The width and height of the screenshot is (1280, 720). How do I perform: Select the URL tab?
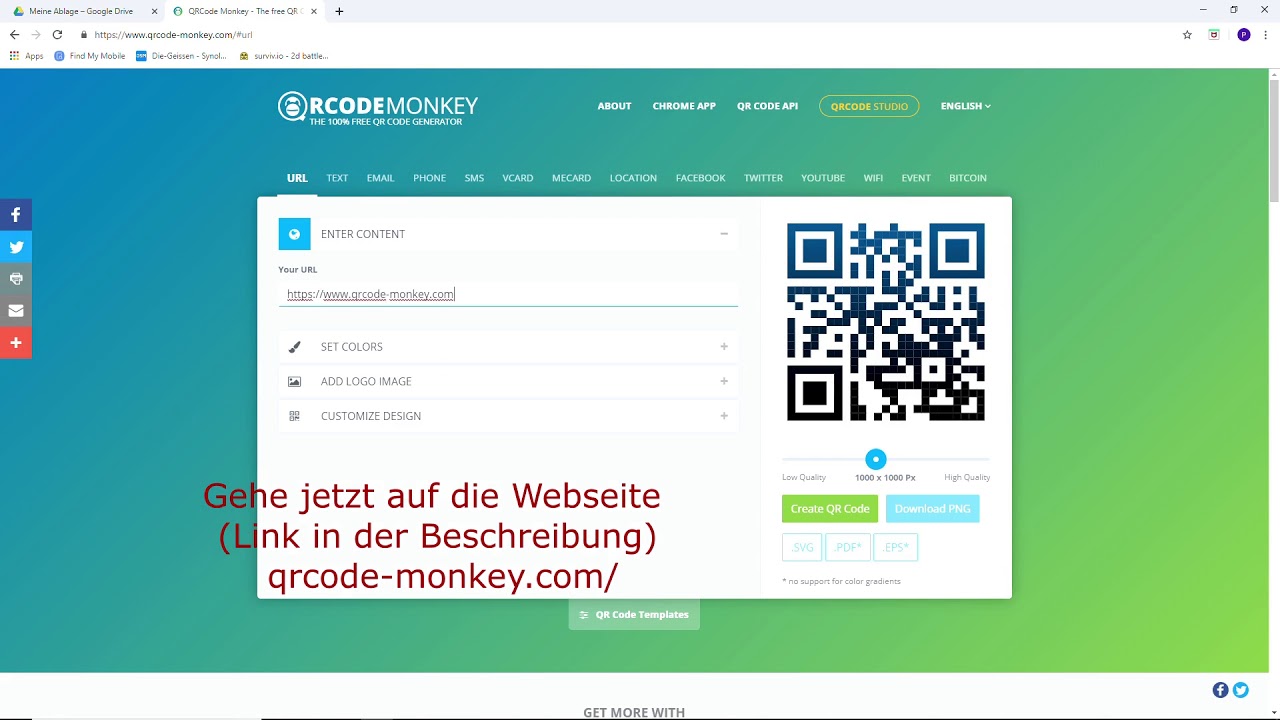pos(297,178)
